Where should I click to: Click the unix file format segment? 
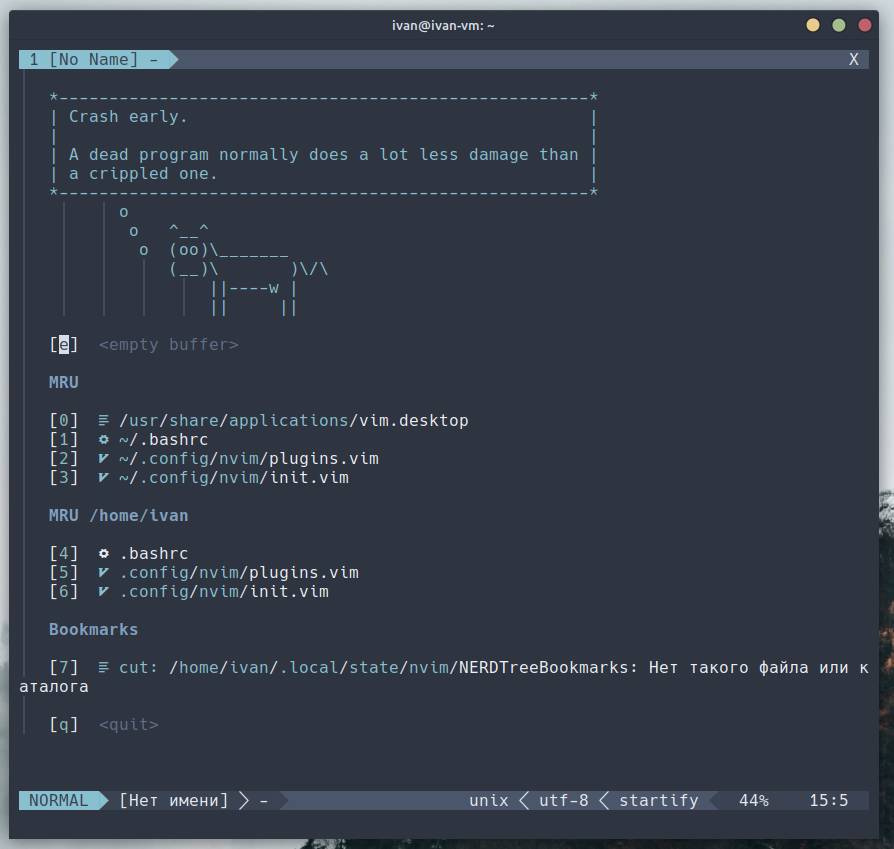pos(488,801)
